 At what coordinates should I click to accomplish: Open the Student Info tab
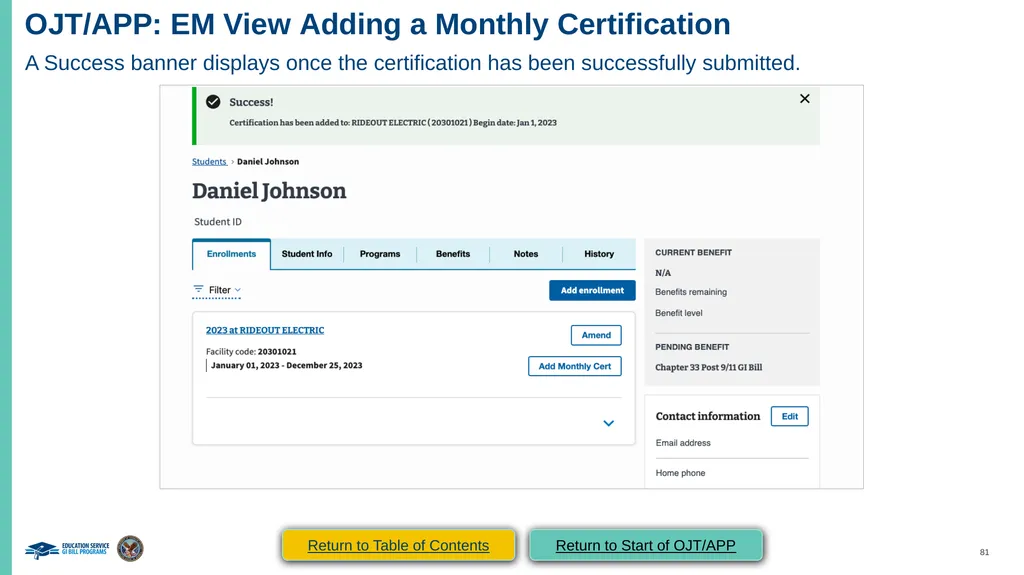click(307, 254)
